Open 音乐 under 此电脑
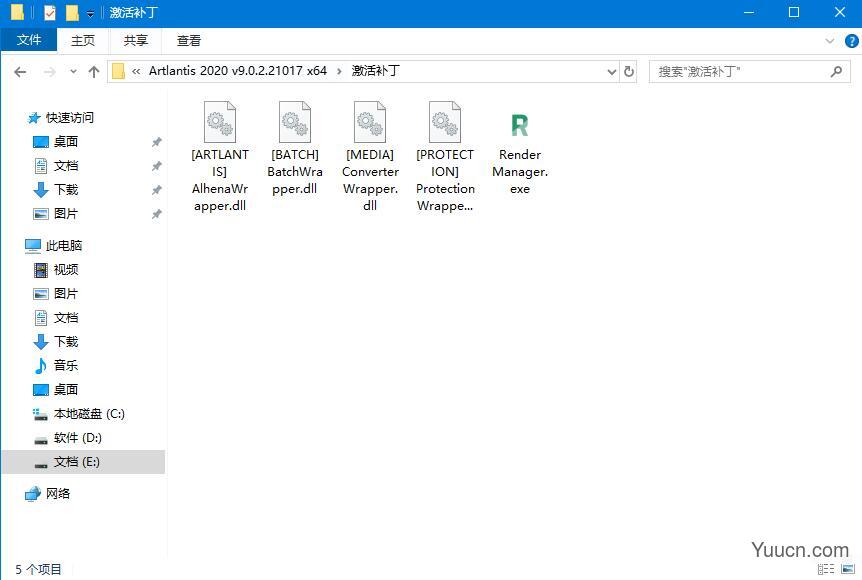 pos(66,366)
